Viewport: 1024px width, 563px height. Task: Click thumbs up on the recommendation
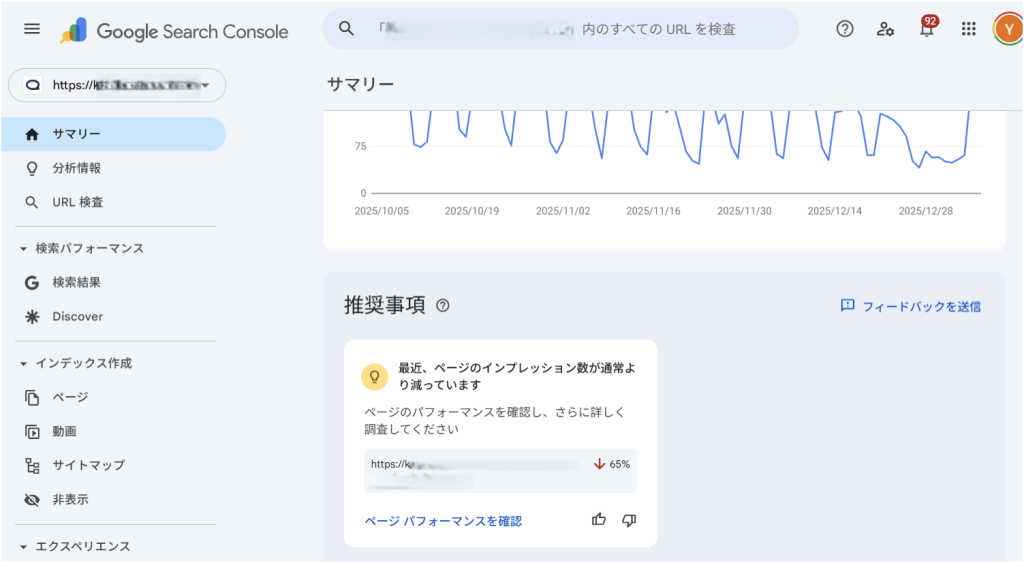[x=599, y=520]
